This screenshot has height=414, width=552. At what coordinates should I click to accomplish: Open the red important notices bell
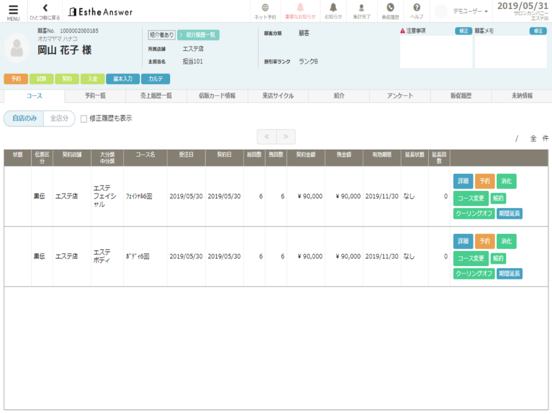(300, 7)
